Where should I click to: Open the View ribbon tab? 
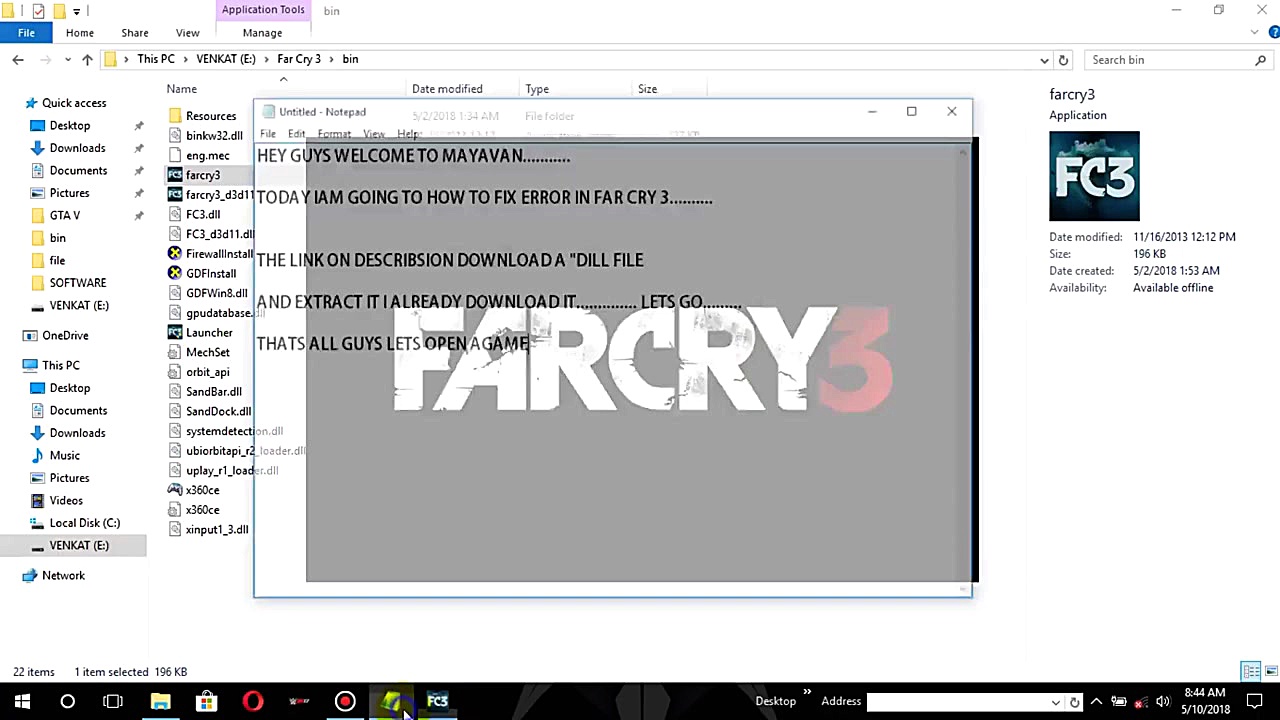tap(187, 33)
